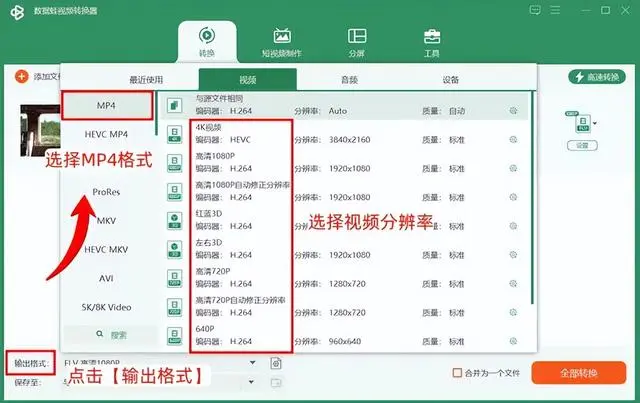Select HEVC MP4 in the format list
Screen dimensions: 640x403
107,134
